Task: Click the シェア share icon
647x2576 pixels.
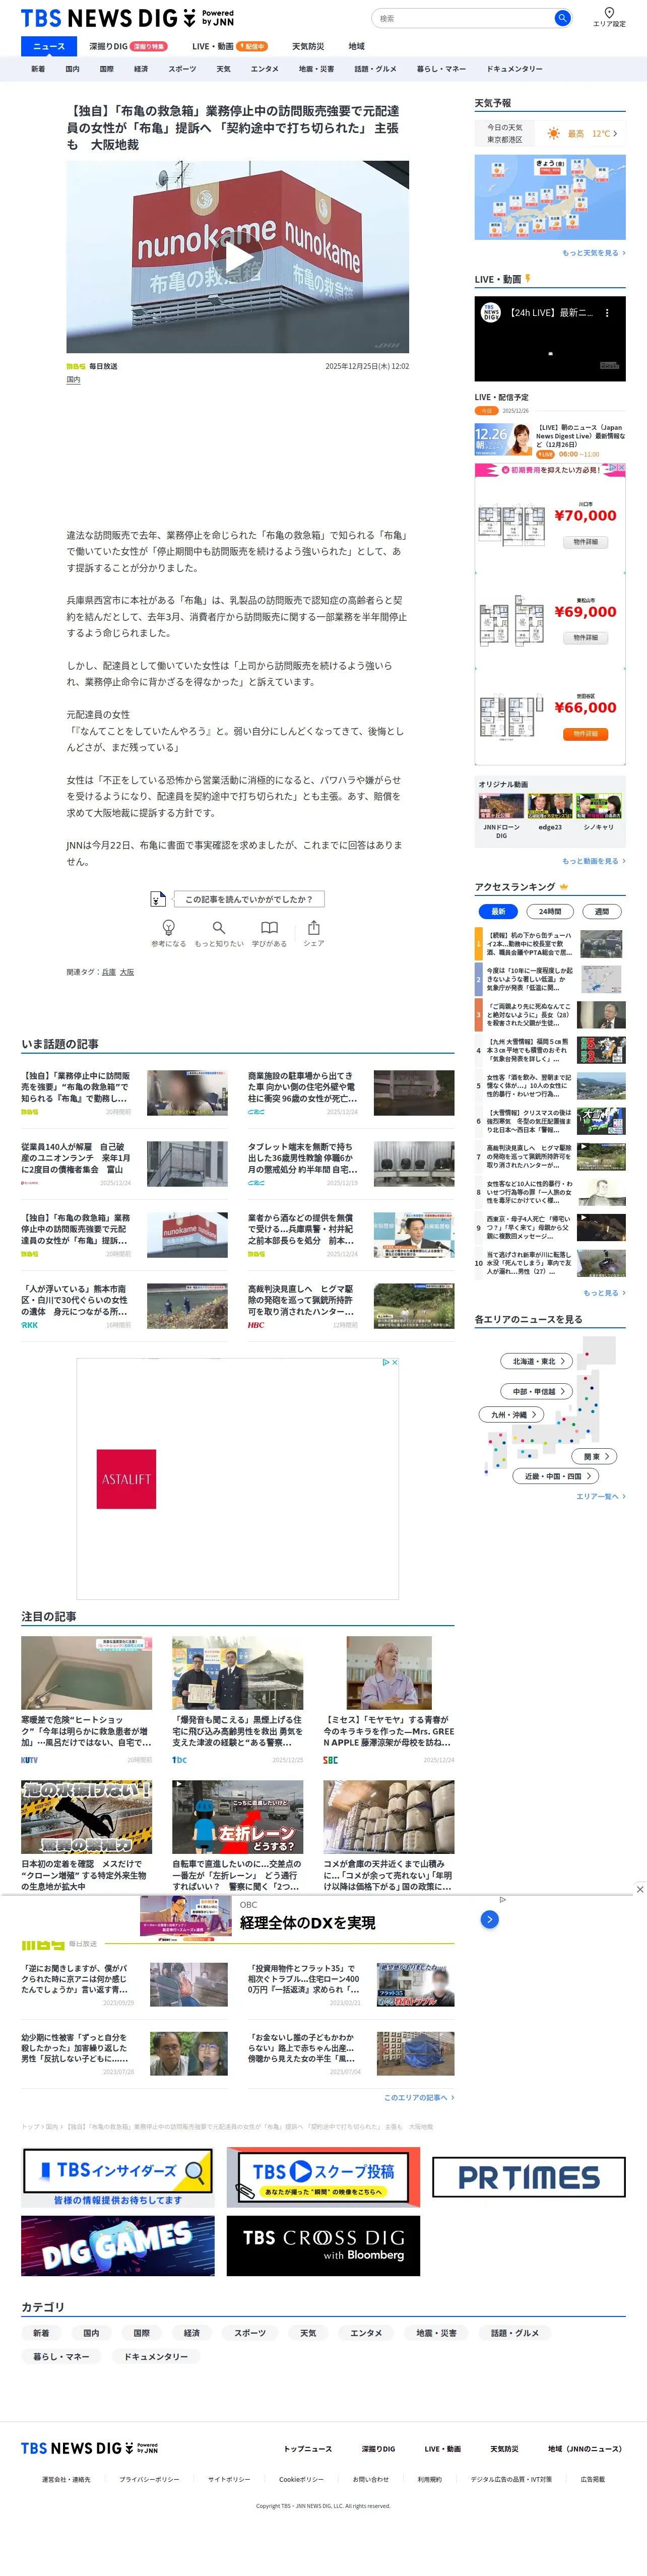Action: coord(314,927)
